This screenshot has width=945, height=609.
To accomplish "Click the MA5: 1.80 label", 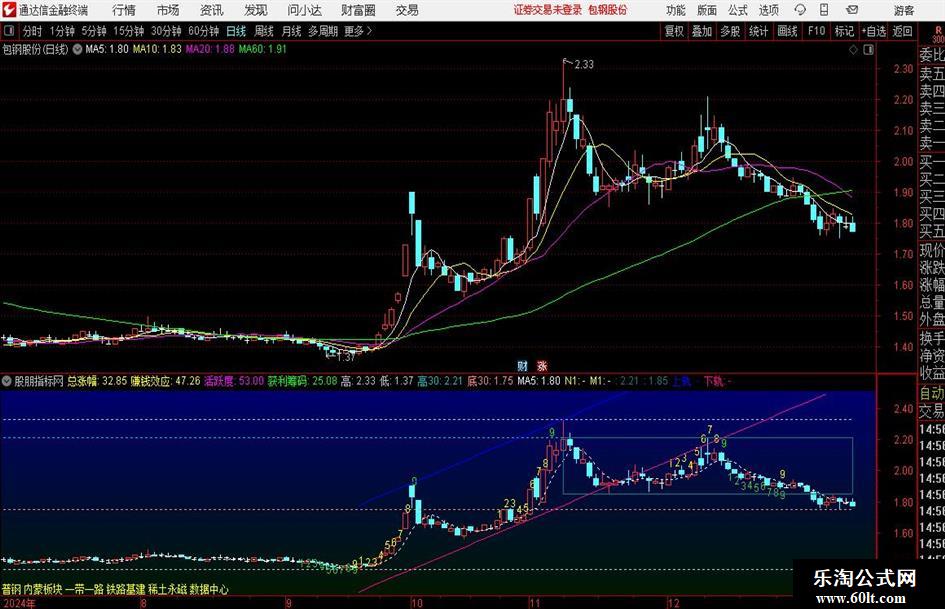I will tap(107, 49).
